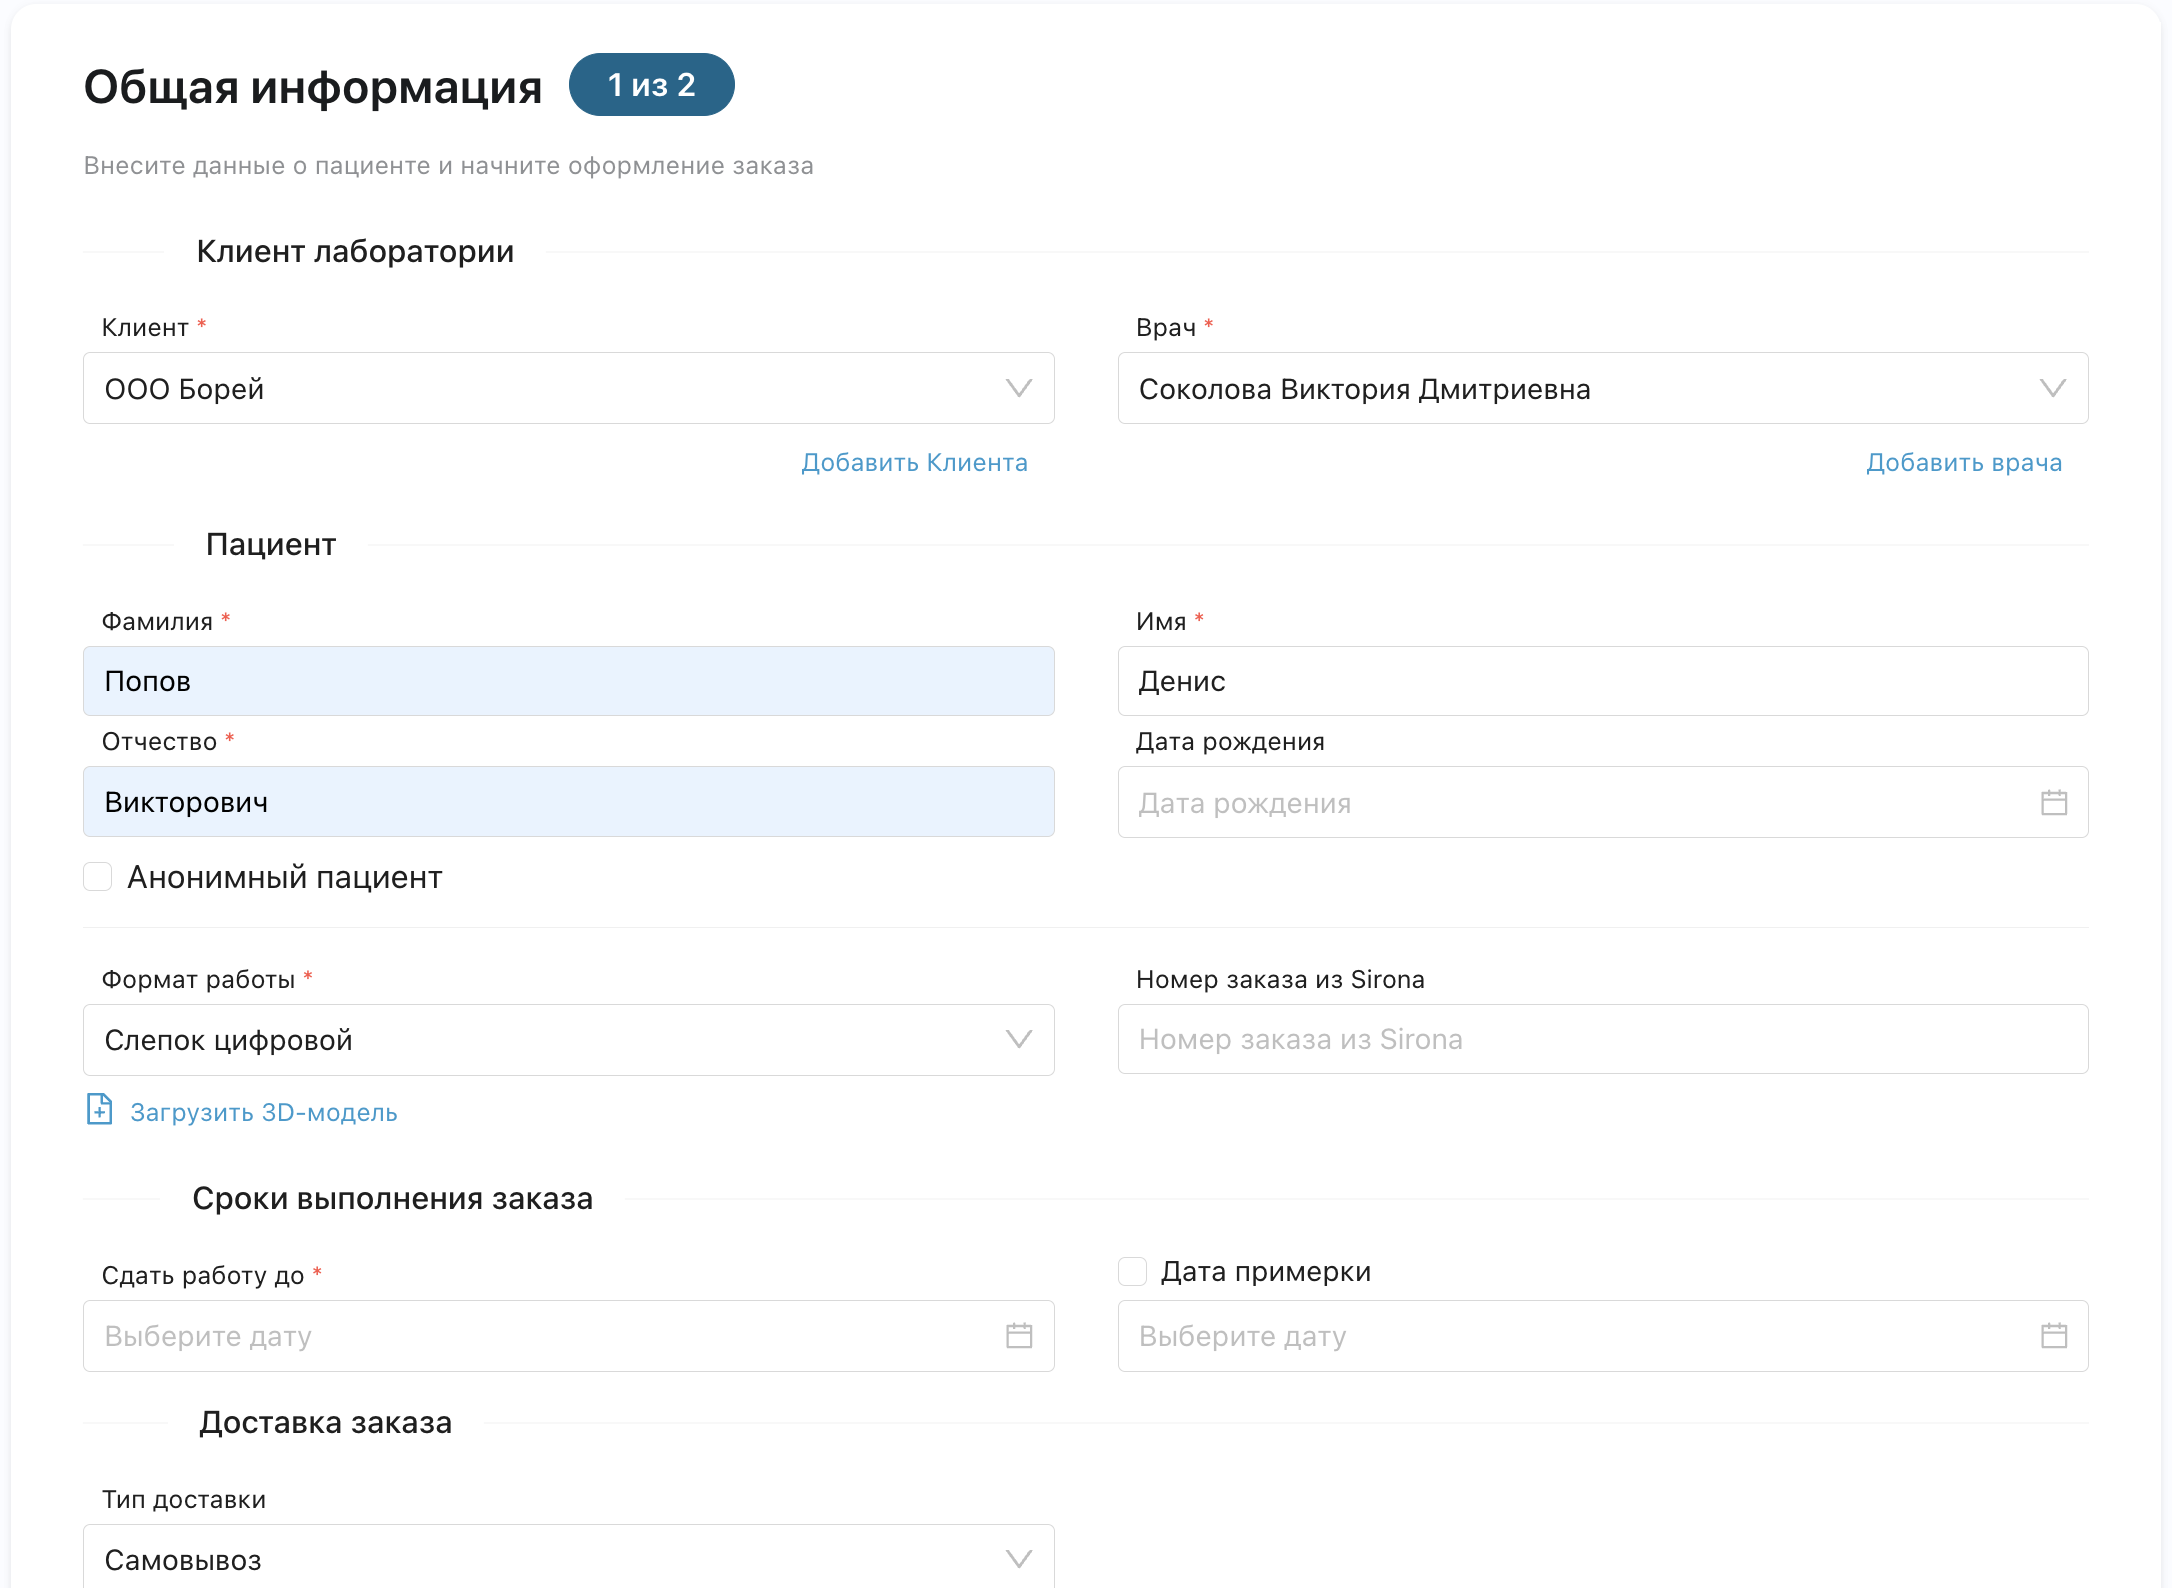The image size is (2172, 1588).
Task: Focus the Отчество field with Викторович
Action: click(568, 802)
